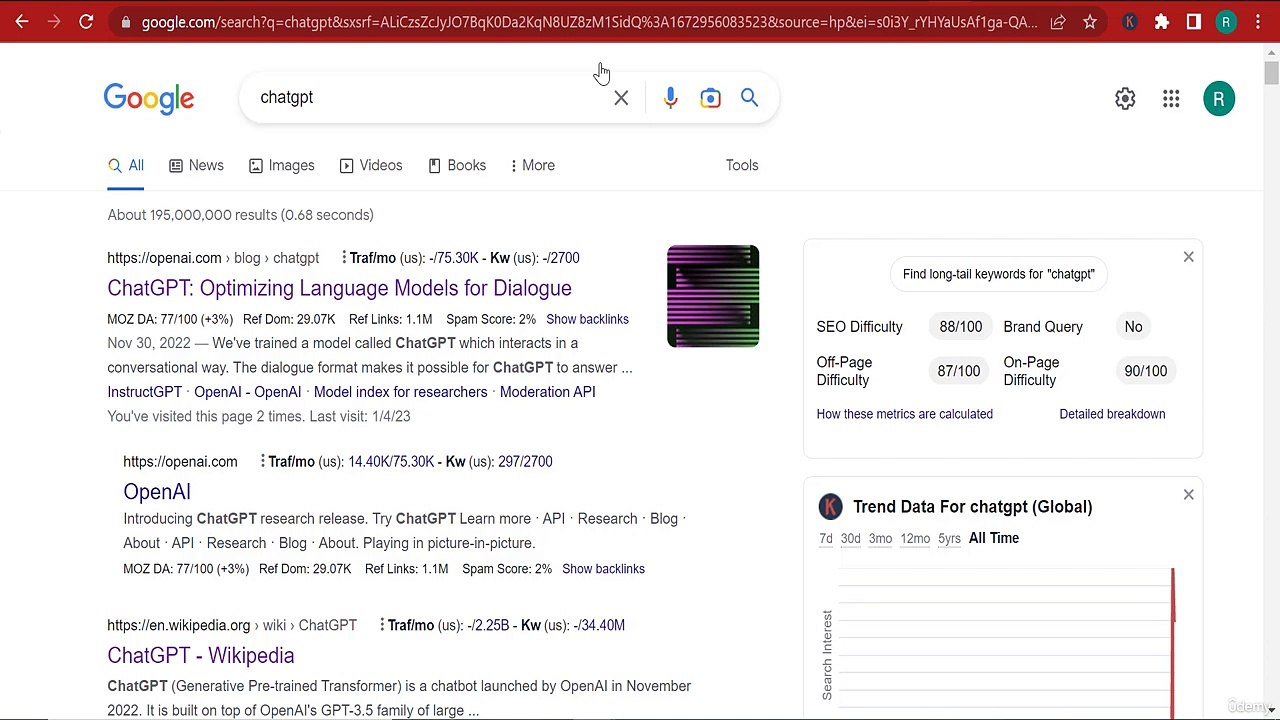Viewport: 1280px width, 720px height.
Task: Click the On-Page Difficulty value 90/100
Action: point(1145,371)
